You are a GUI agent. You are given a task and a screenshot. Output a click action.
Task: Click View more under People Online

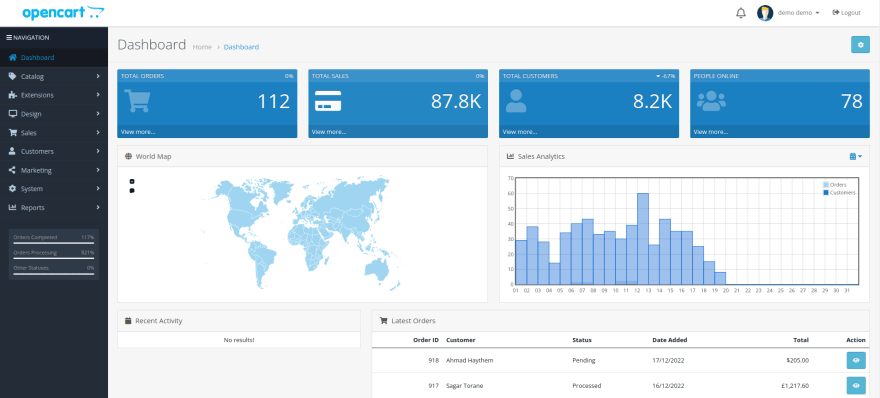click(x=711, y=132)
